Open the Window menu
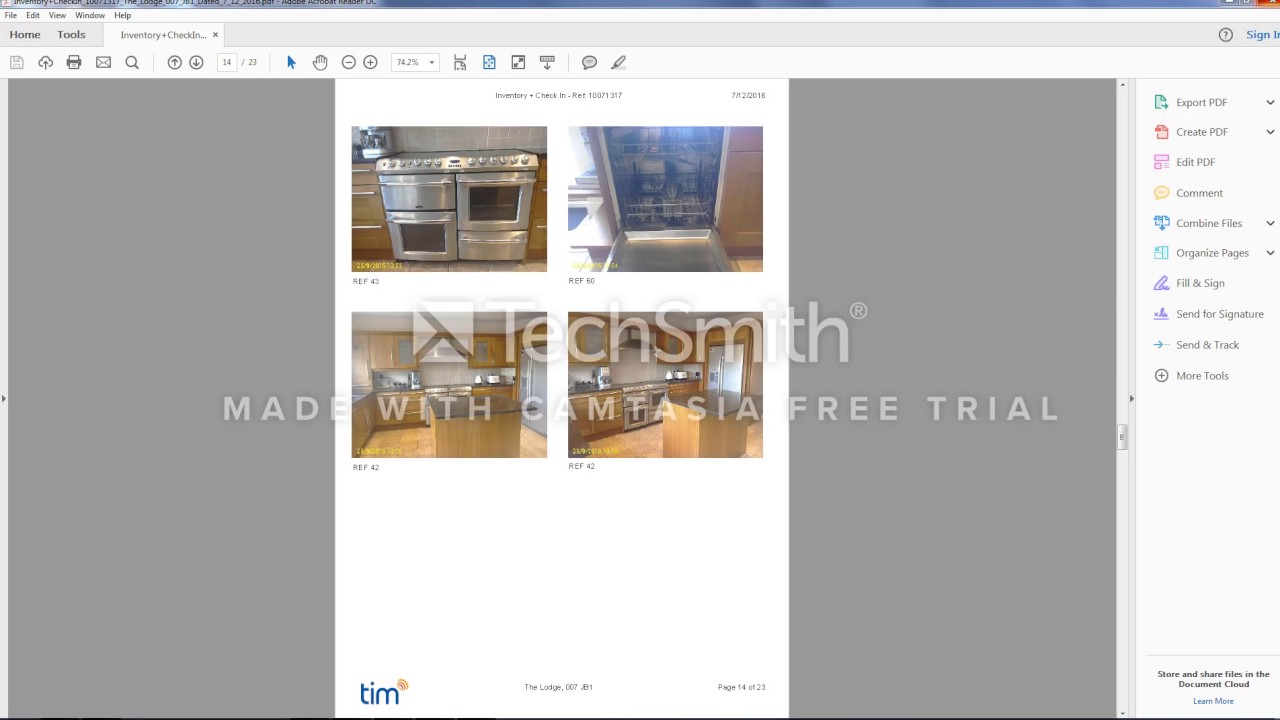The width and height of the screenshot is (1280, 720). click(x=90, y=15)
